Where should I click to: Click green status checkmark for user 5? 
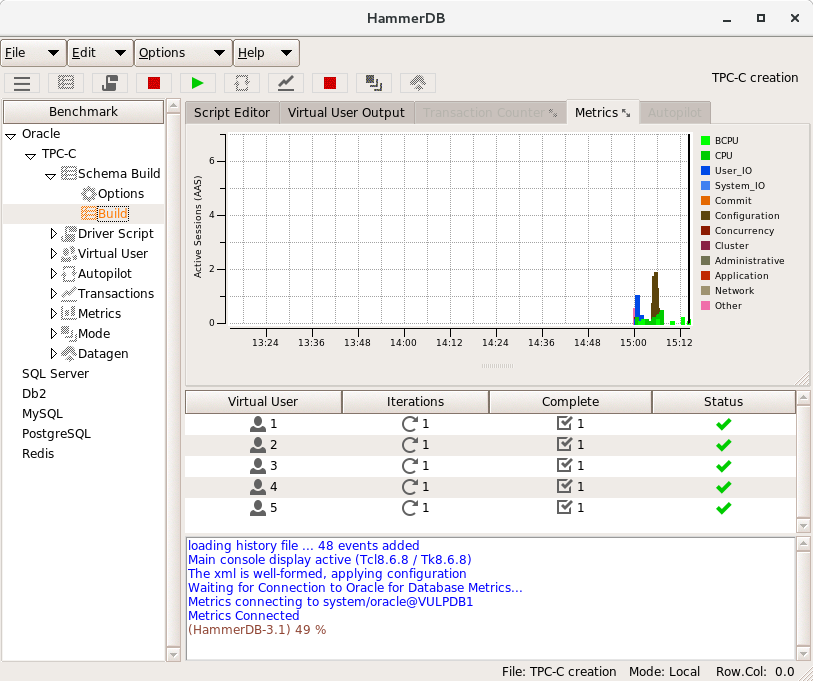723,508
